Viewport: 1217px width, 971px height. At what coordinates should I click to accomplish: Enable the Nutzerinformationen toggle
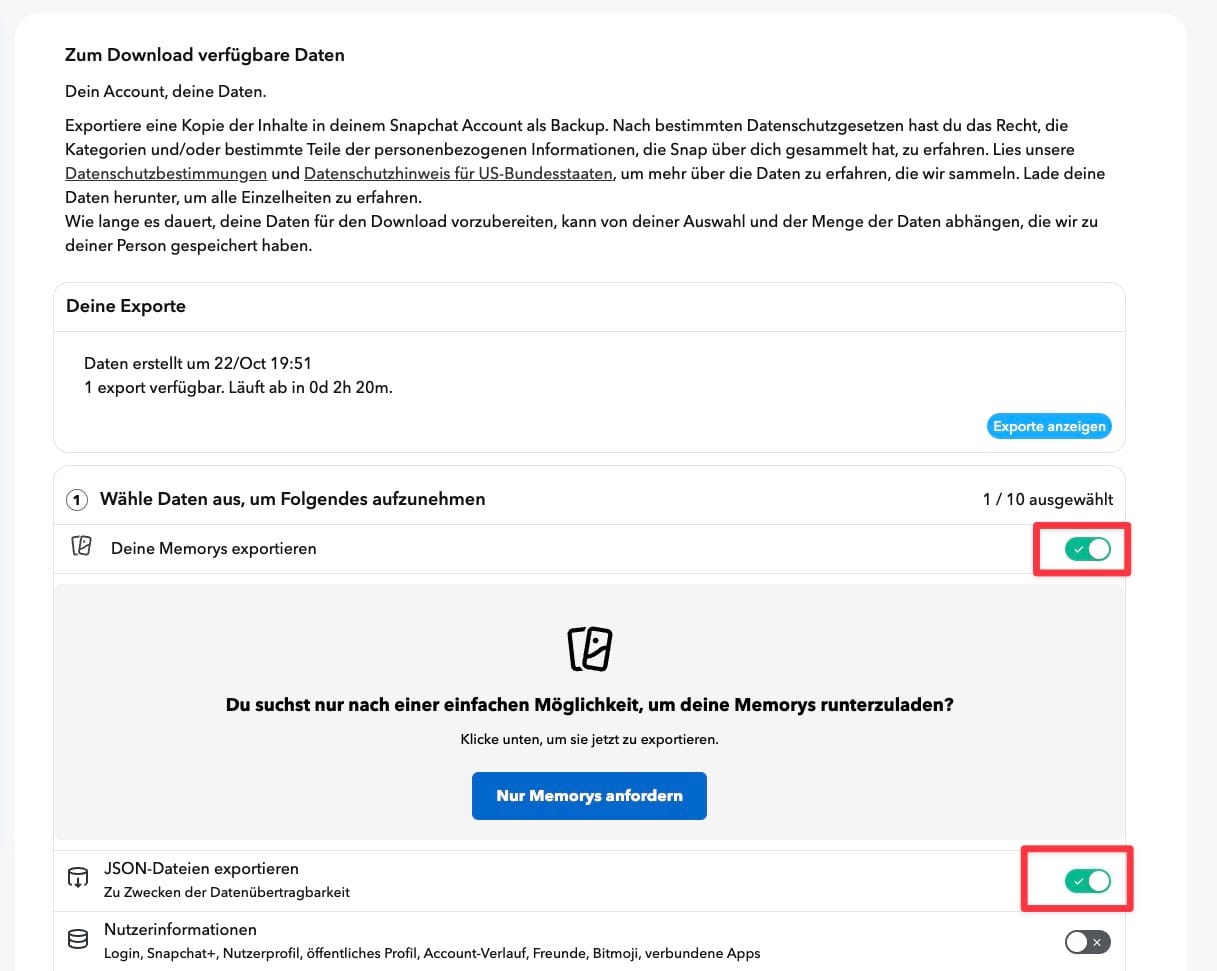click(x=1087, y=942)
